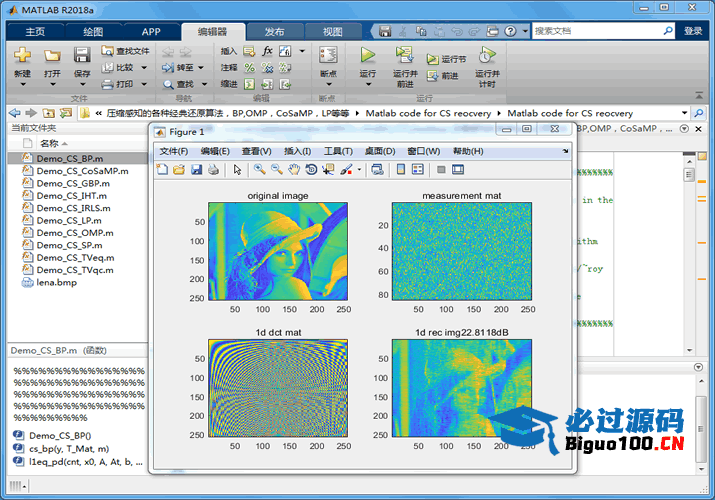Click Find Files (查找文件) in ribbon

click(126, 51)
